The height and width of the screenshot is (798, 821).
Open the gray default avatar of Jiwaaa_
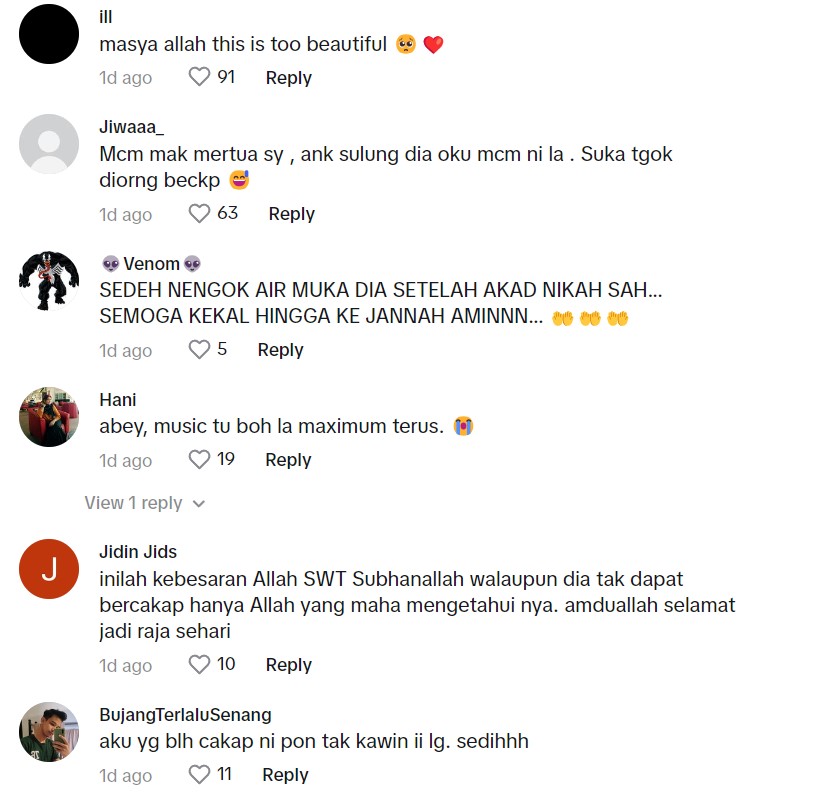[49, 144]
